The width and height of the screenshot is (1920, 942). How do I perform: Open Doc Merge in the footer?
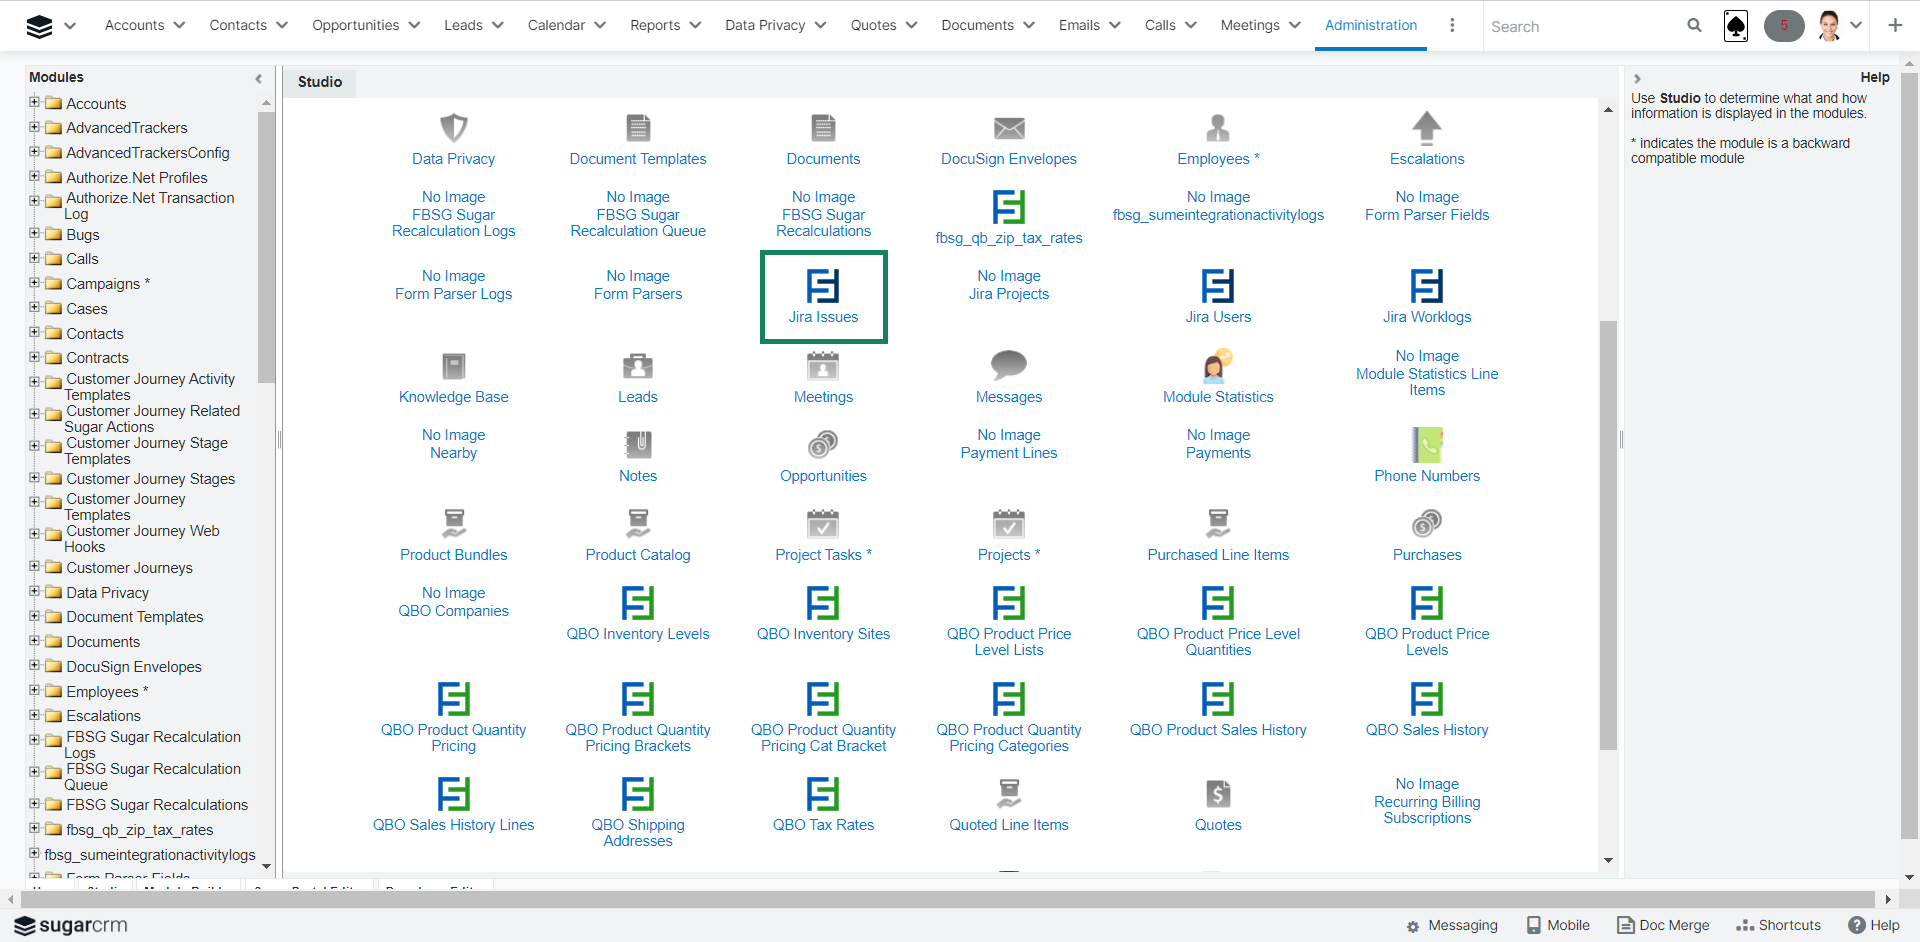[1663, 925]
